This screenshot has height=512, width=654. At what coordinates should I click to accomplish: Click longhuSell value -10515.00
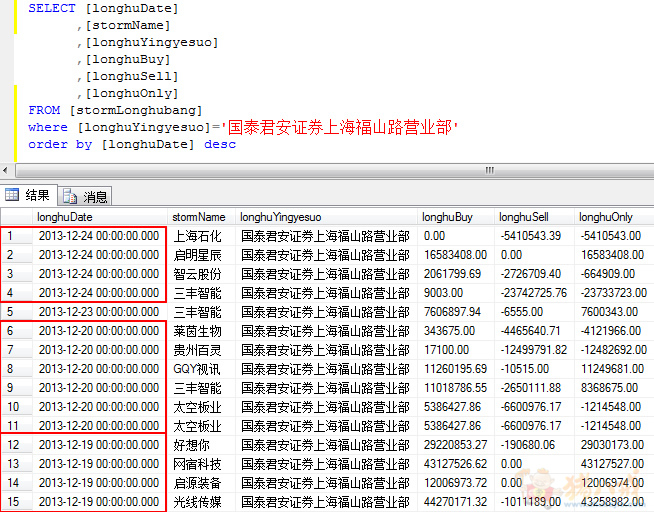tap(525, 369)
